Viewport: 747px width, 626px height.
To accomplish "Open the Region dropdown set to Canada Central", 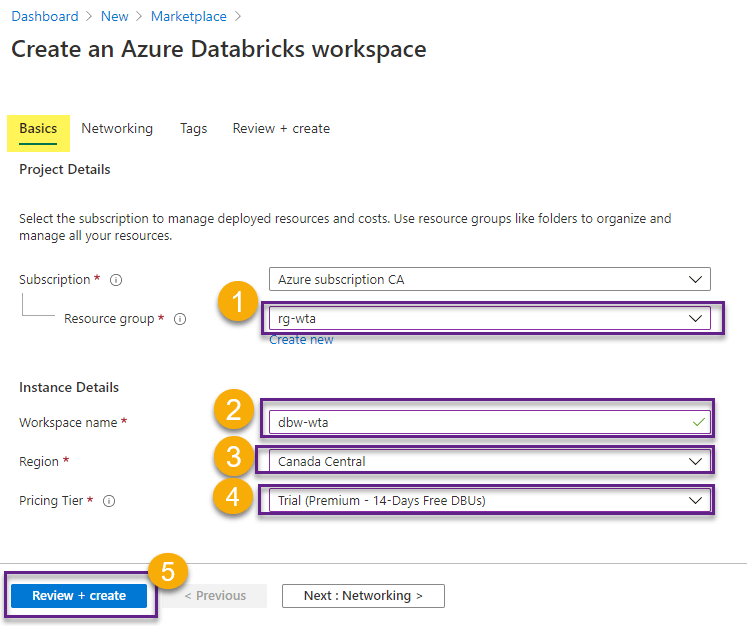I will click(x=485, y=461).
